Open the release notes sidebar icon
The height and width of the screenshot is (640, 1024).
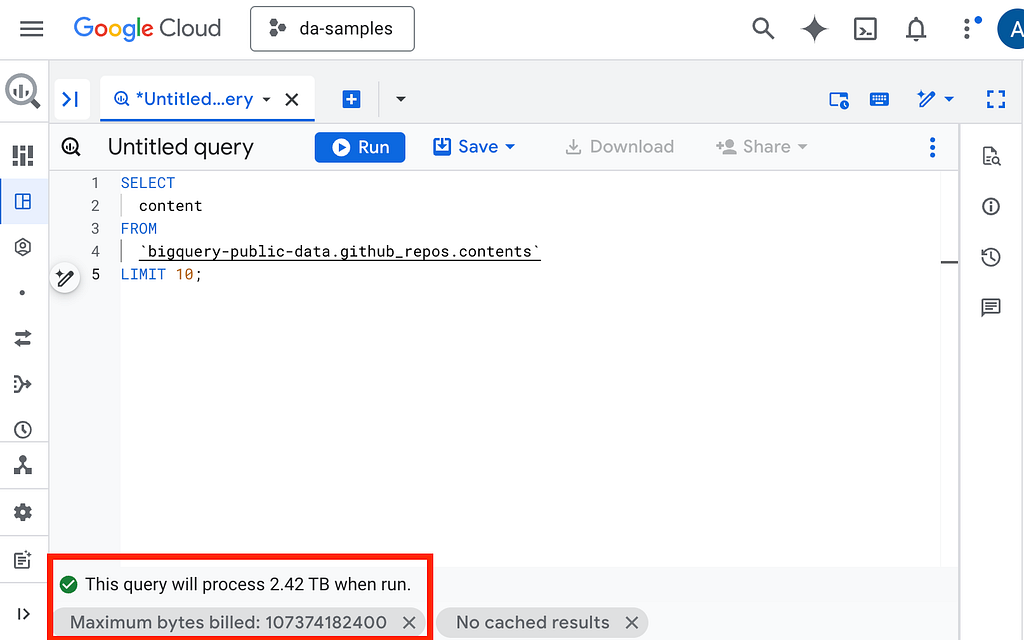point(23,560)
